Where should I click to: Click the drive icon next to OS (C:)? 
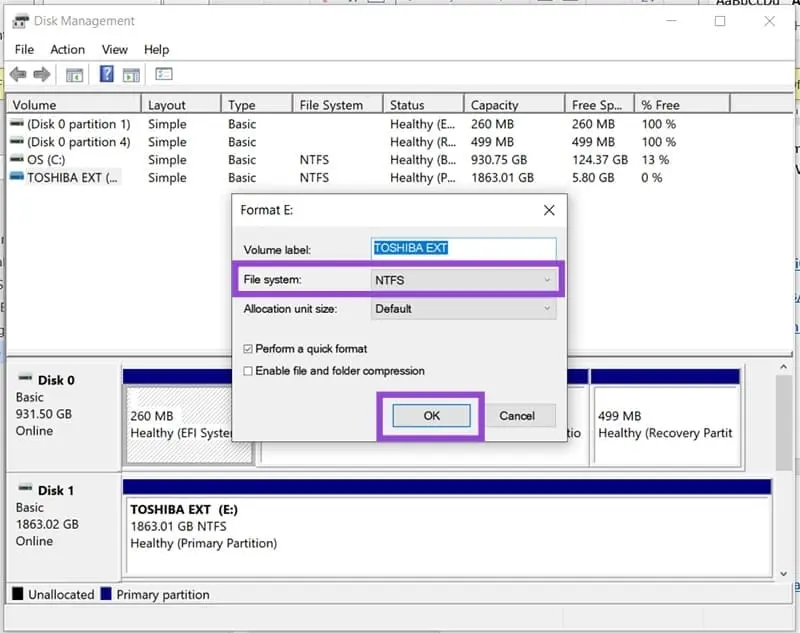click(17, 159)
